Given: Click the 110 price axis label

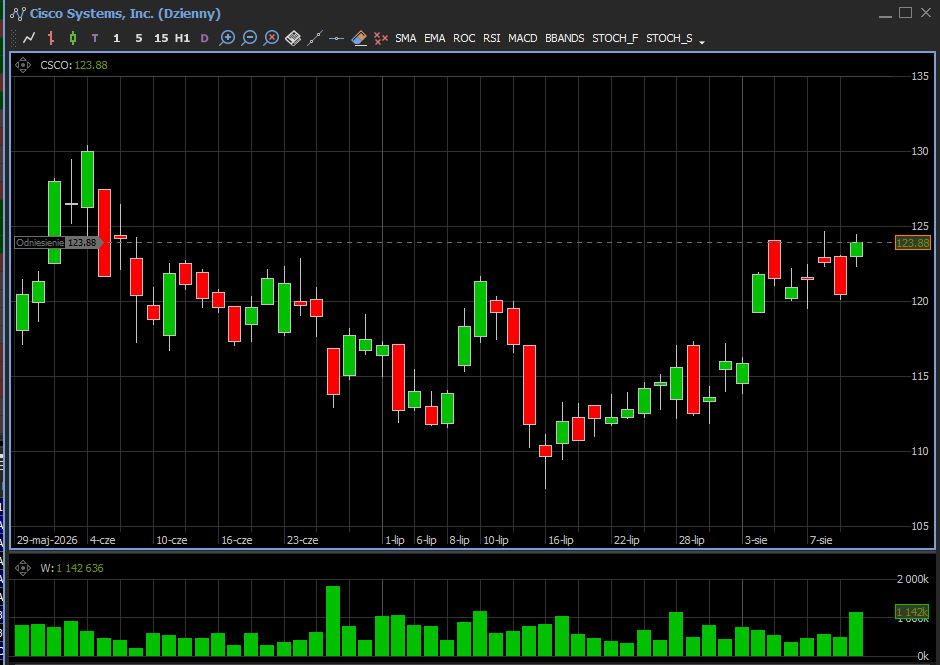Looking at the screenshot, I should pos(920,451).
